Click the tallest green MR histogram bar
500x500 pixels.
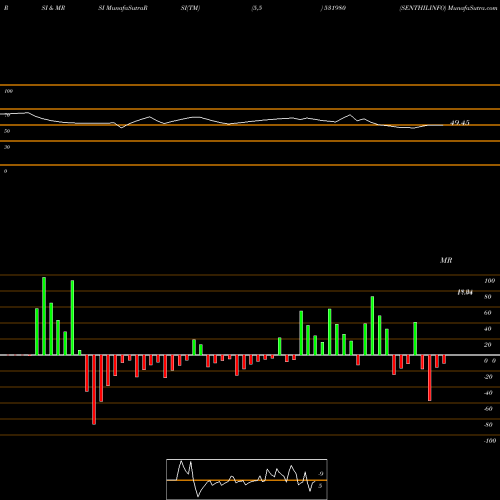pos(44,316)
